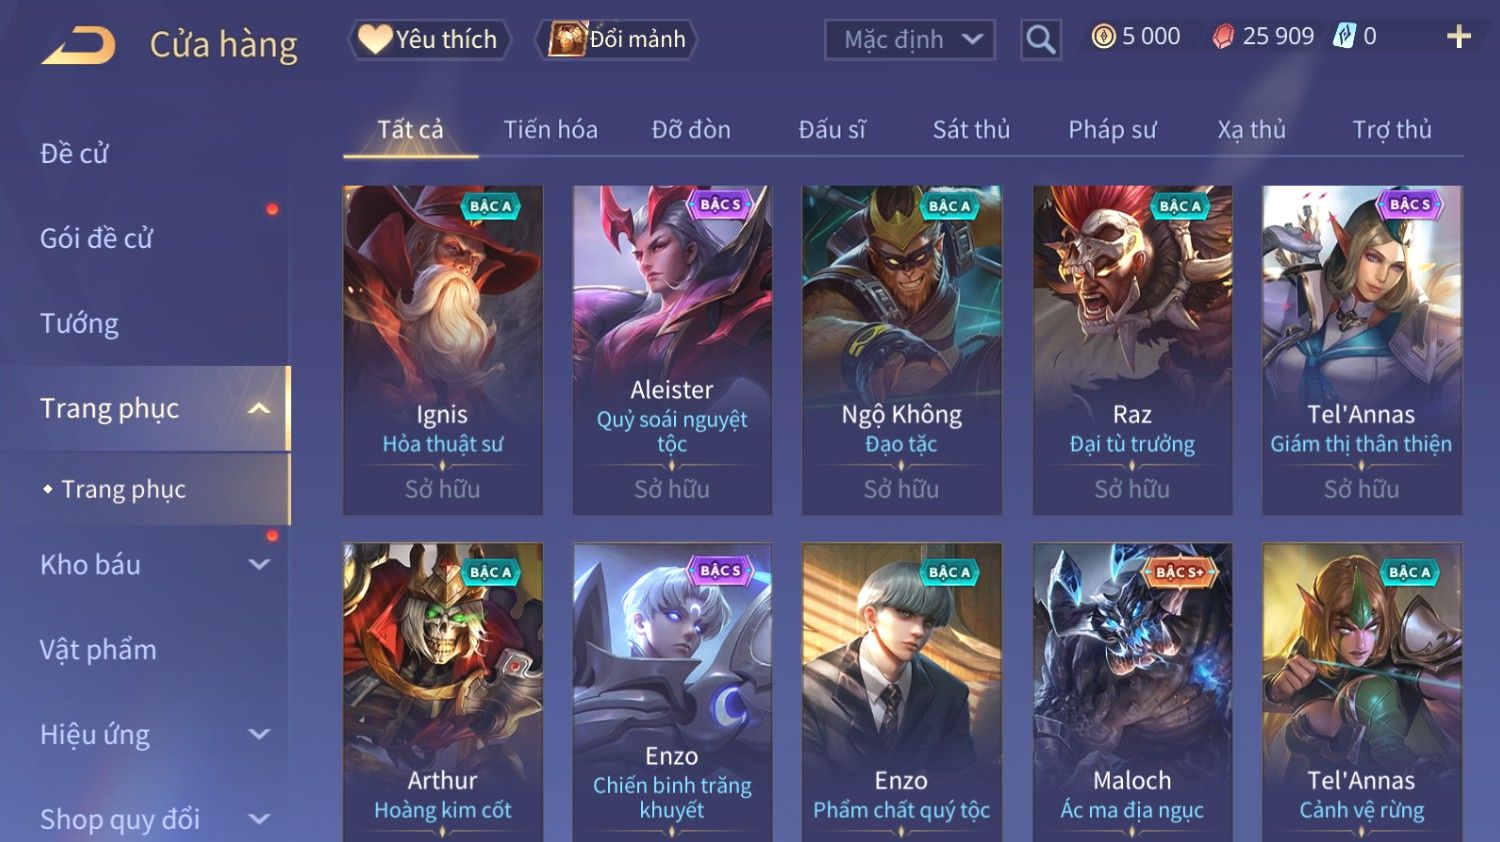The image size is (1500, 842).
Task: Tap the plus icon to add currency
Action: (x=1458, y=37)
